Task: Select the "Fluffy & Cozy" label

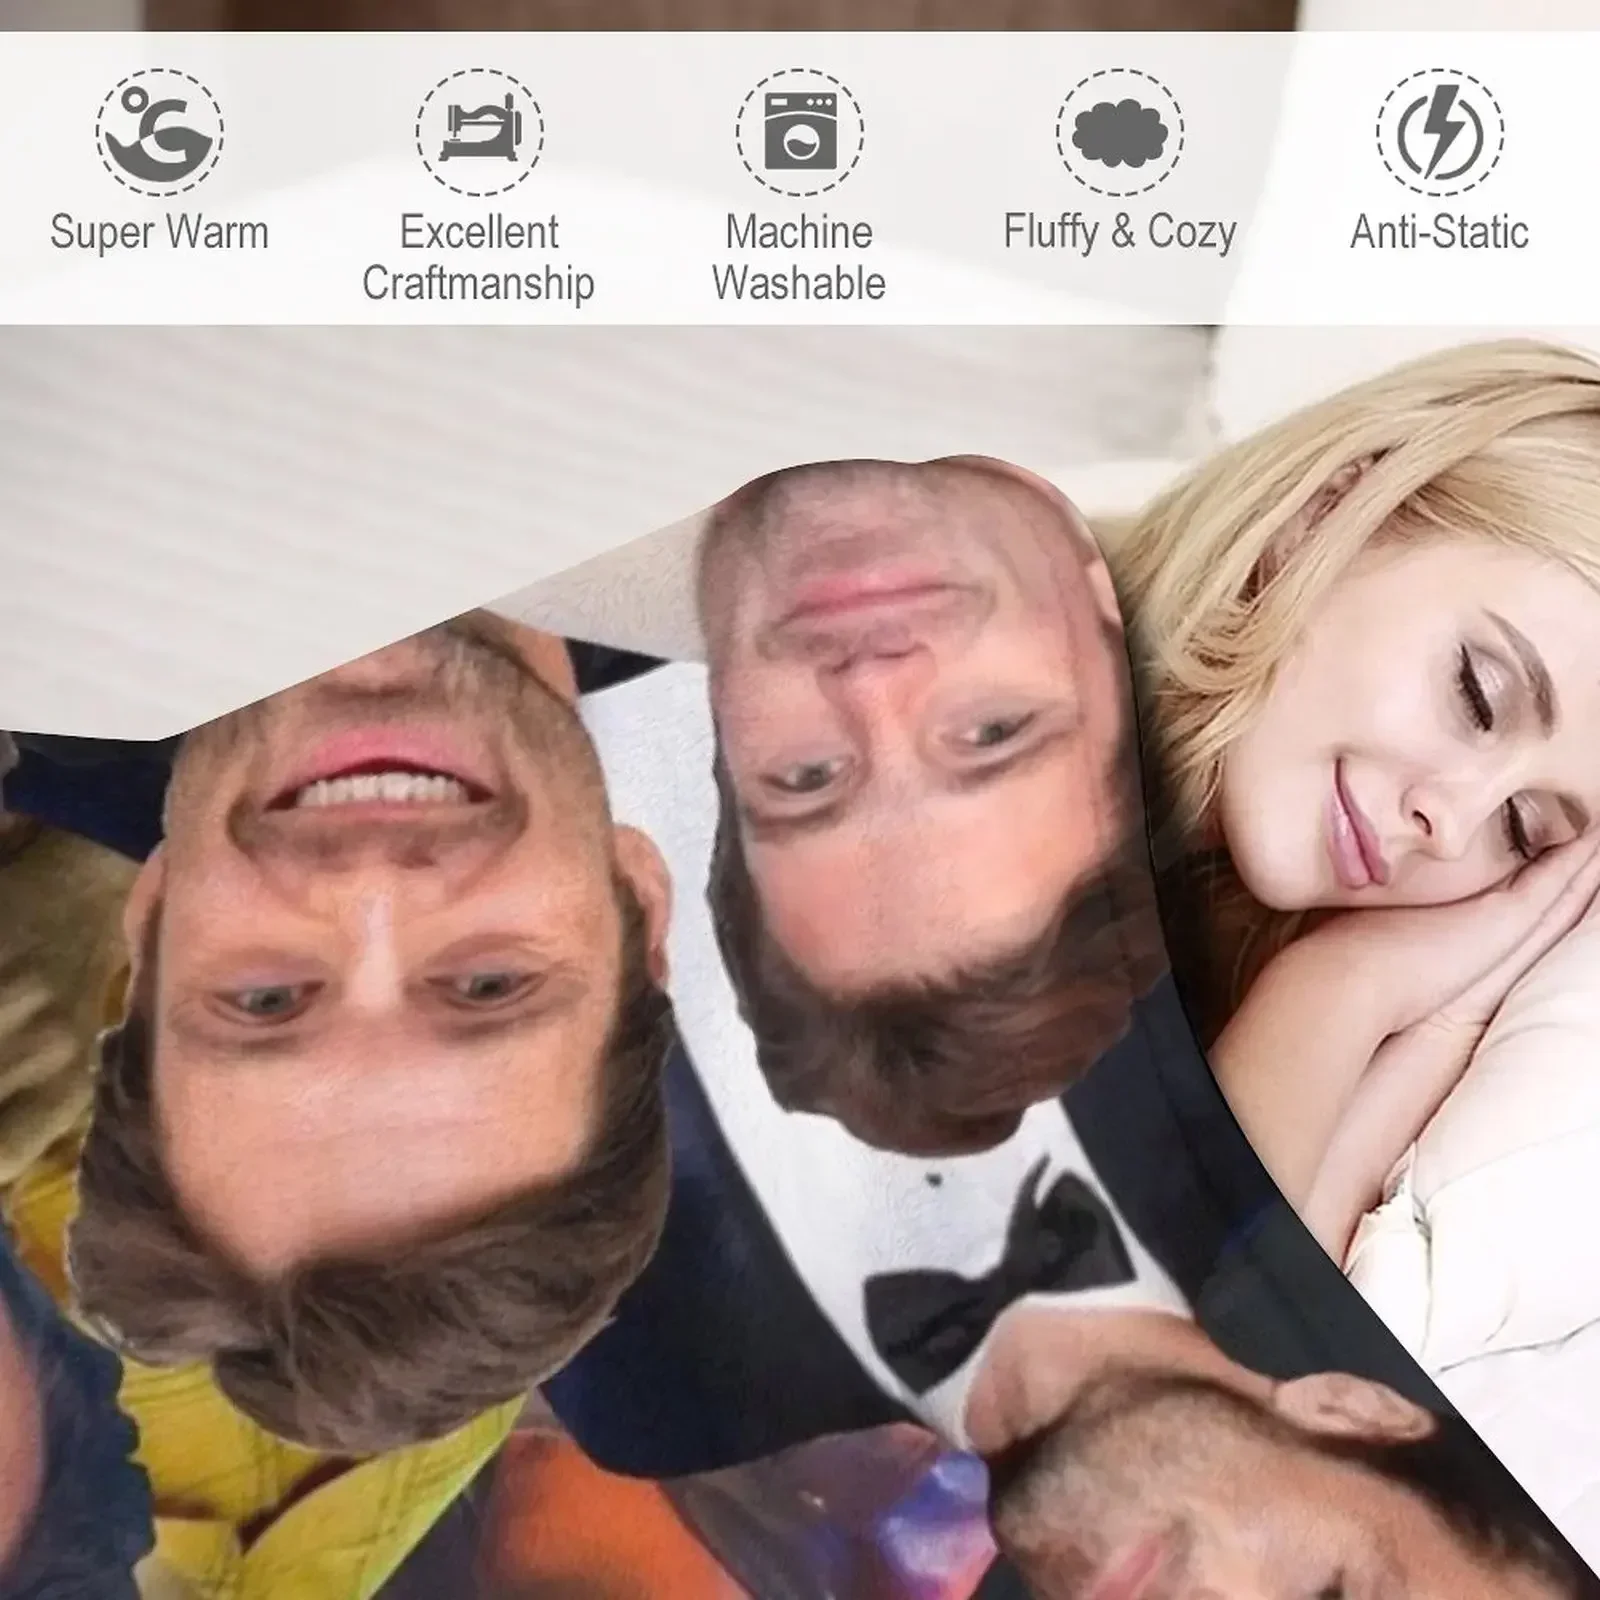Action: [1120, 232]
